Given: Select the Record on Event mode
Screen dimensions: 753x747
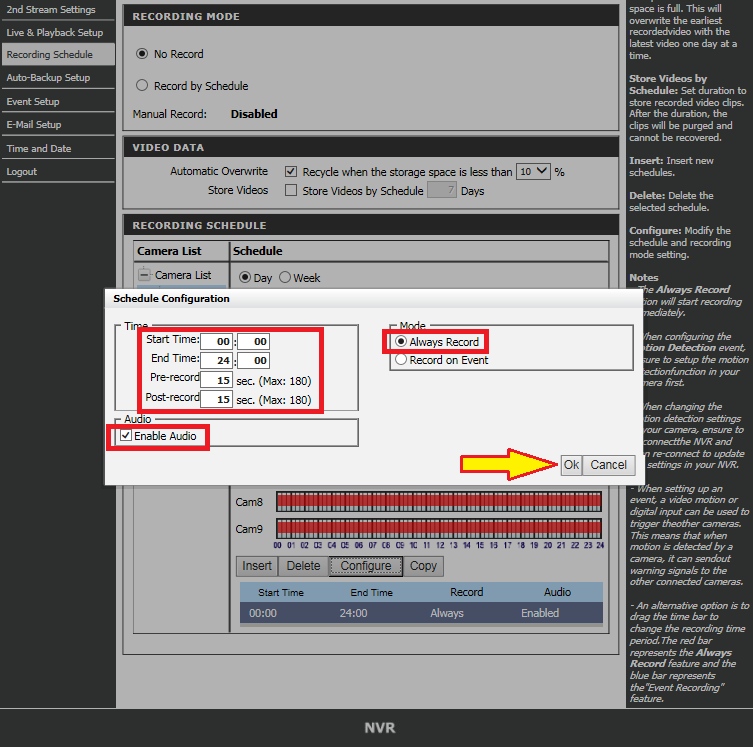Looking at the screenshot, I should coord(402,360).
